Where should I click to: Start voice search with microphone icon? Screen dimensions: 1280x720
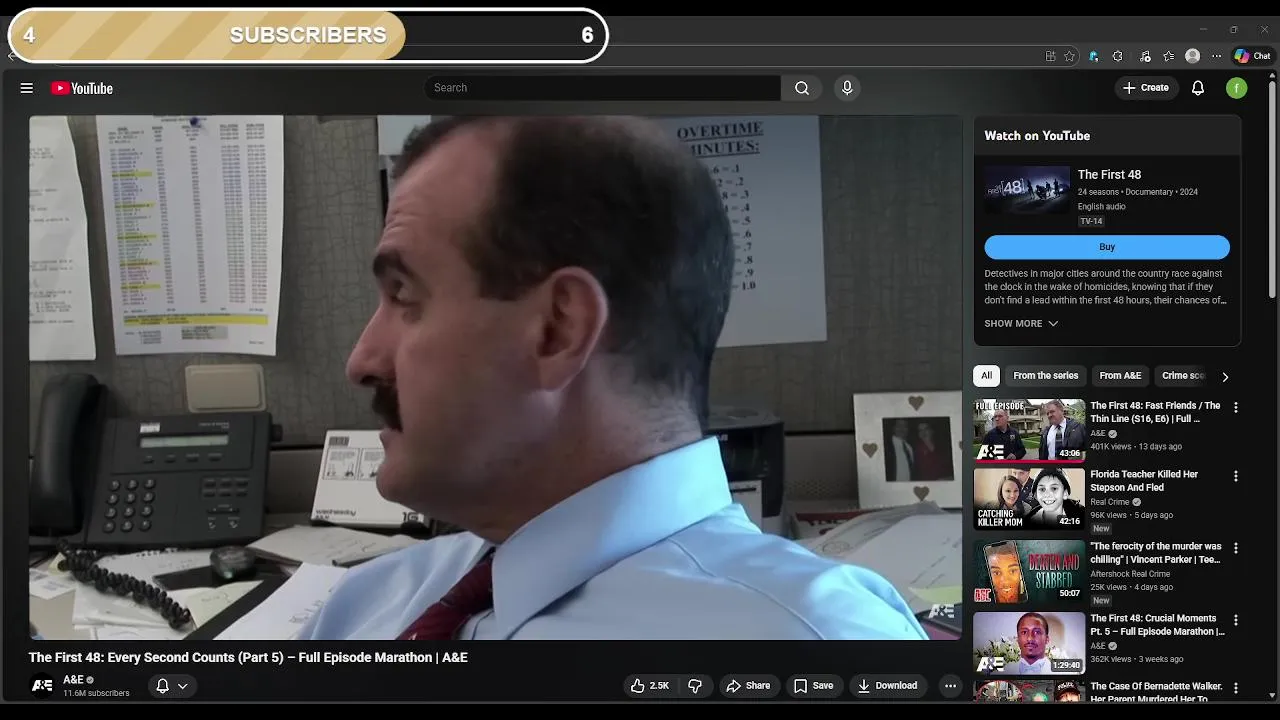847,88
